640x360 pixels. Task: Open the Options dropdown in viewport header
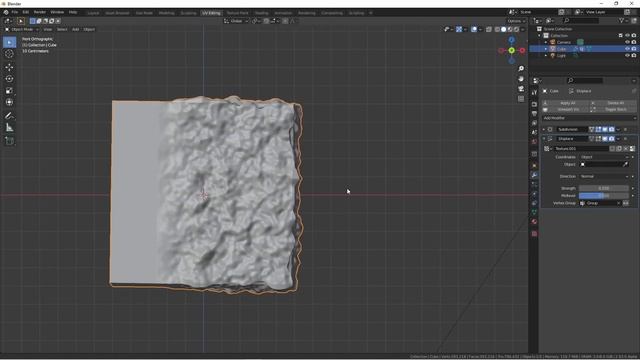point(516,21)
